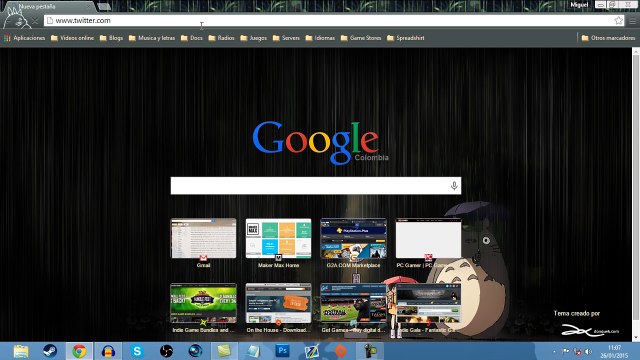
Task: Open the Maker Max Home thumbnail
Action: [278, 238]
